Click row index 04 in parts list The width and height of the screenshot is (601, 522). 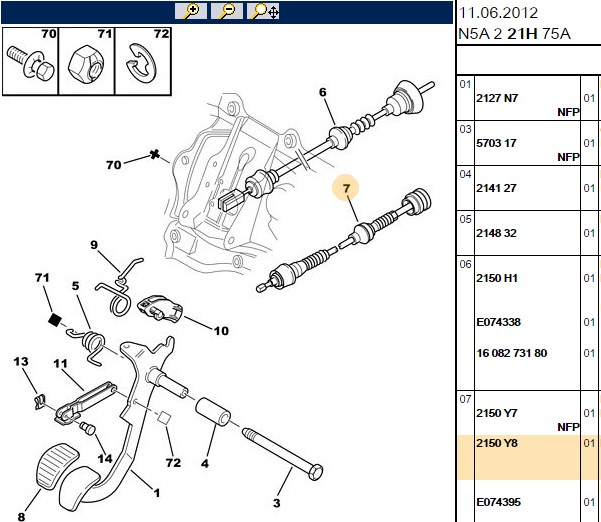465,174
